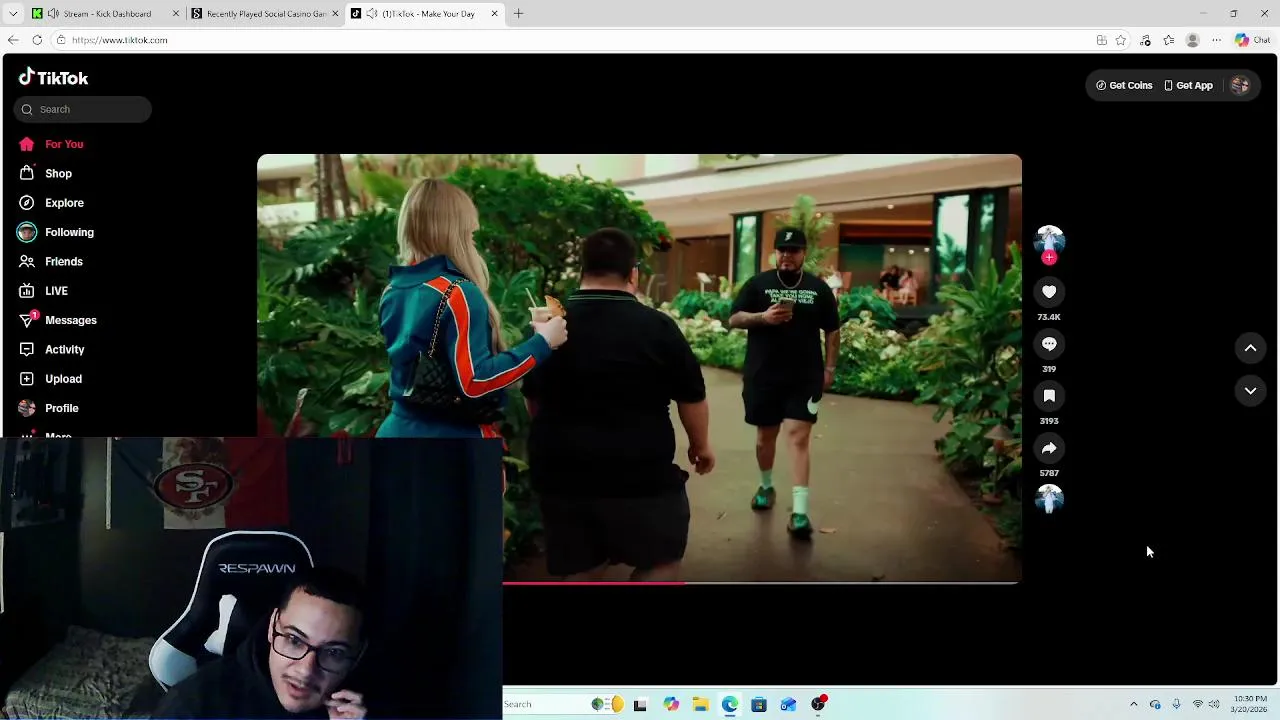Go to previous video with up chevron

1250,348
